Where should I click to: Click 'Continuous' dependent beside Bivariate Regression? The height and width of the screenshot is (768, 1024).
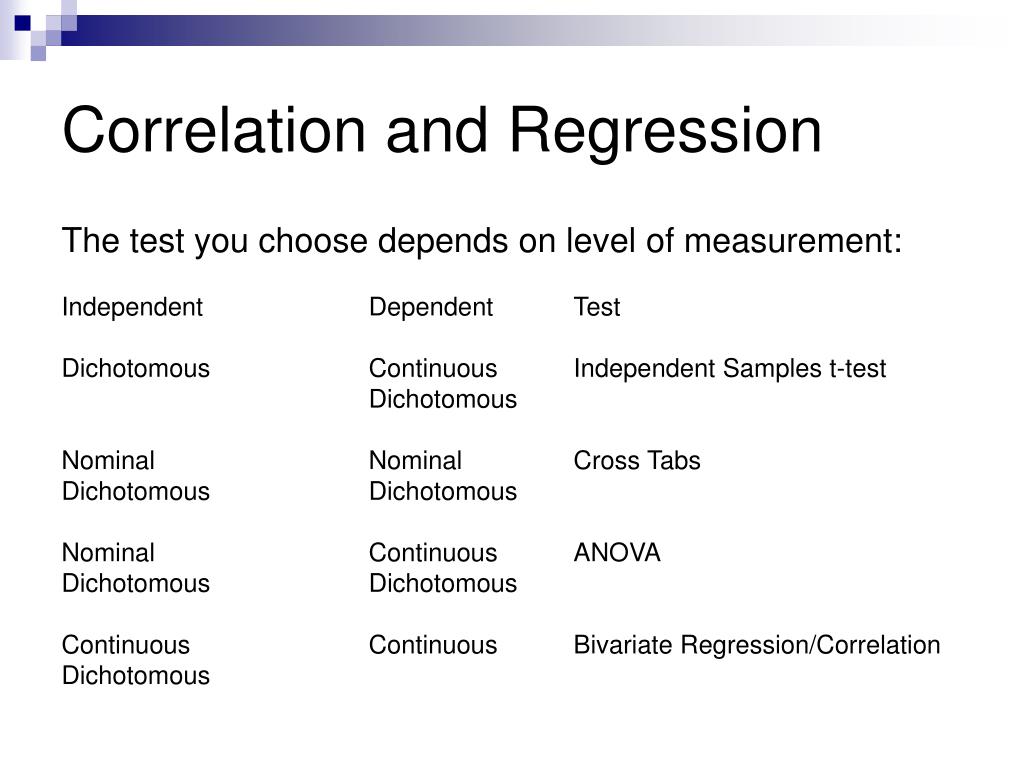click(433, 645)
